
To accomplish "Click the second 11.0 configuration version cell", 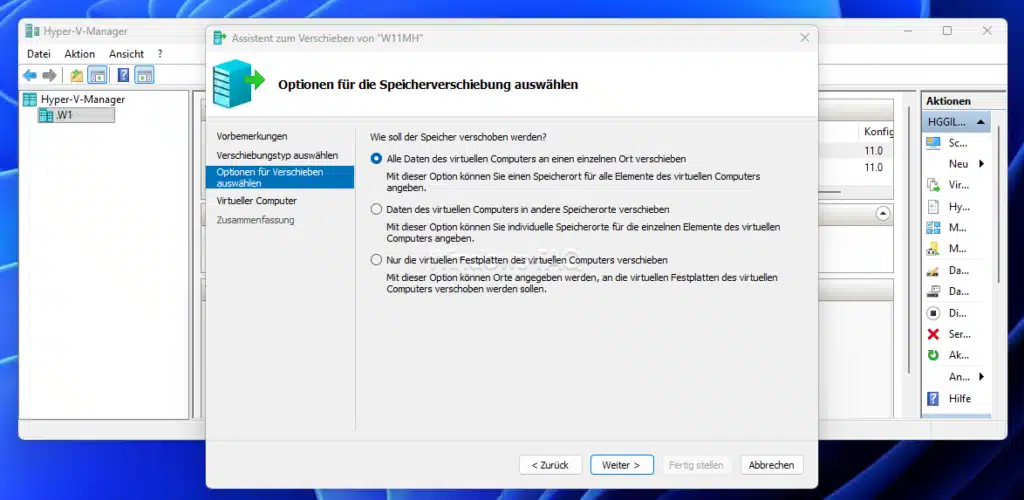I will [x=874, y=167].
